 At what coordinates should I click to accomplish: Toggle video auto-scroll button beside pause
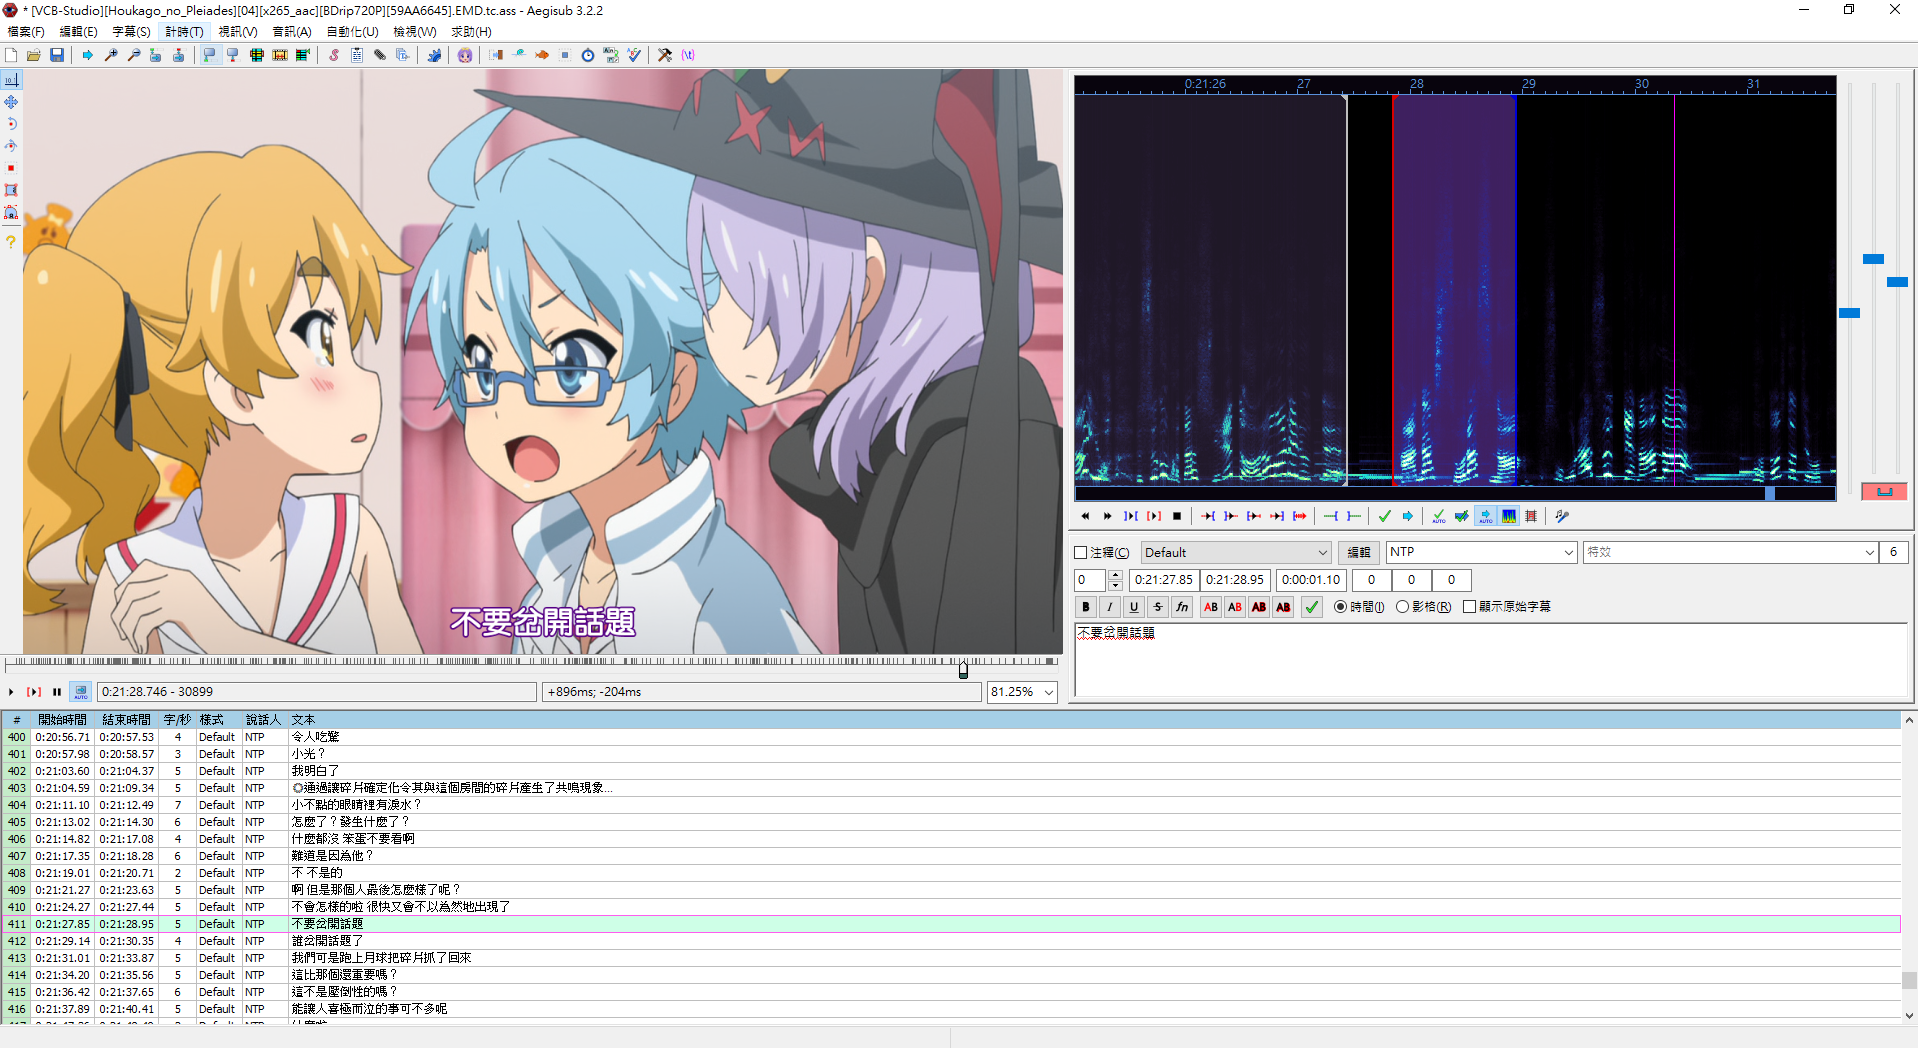click(81, 692)
